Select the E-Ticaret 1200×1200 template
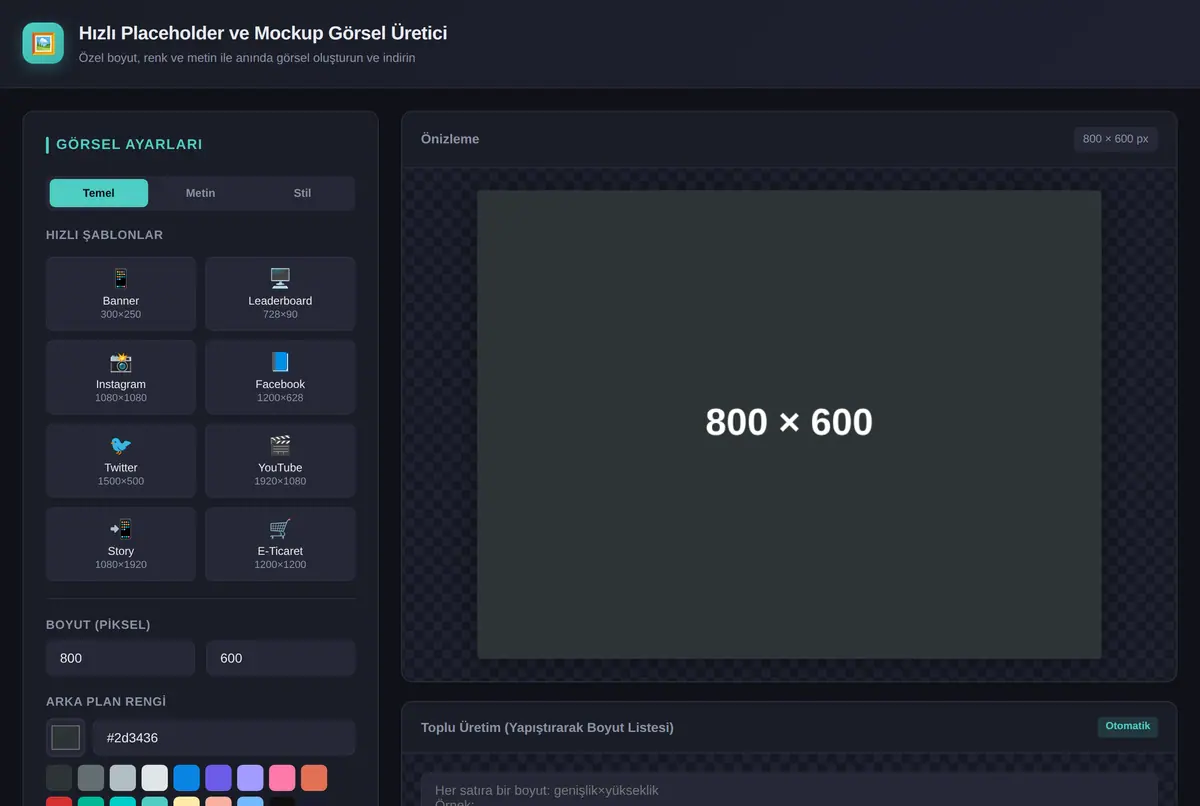Screen dimensions: 1200x806 pos(280,544)
